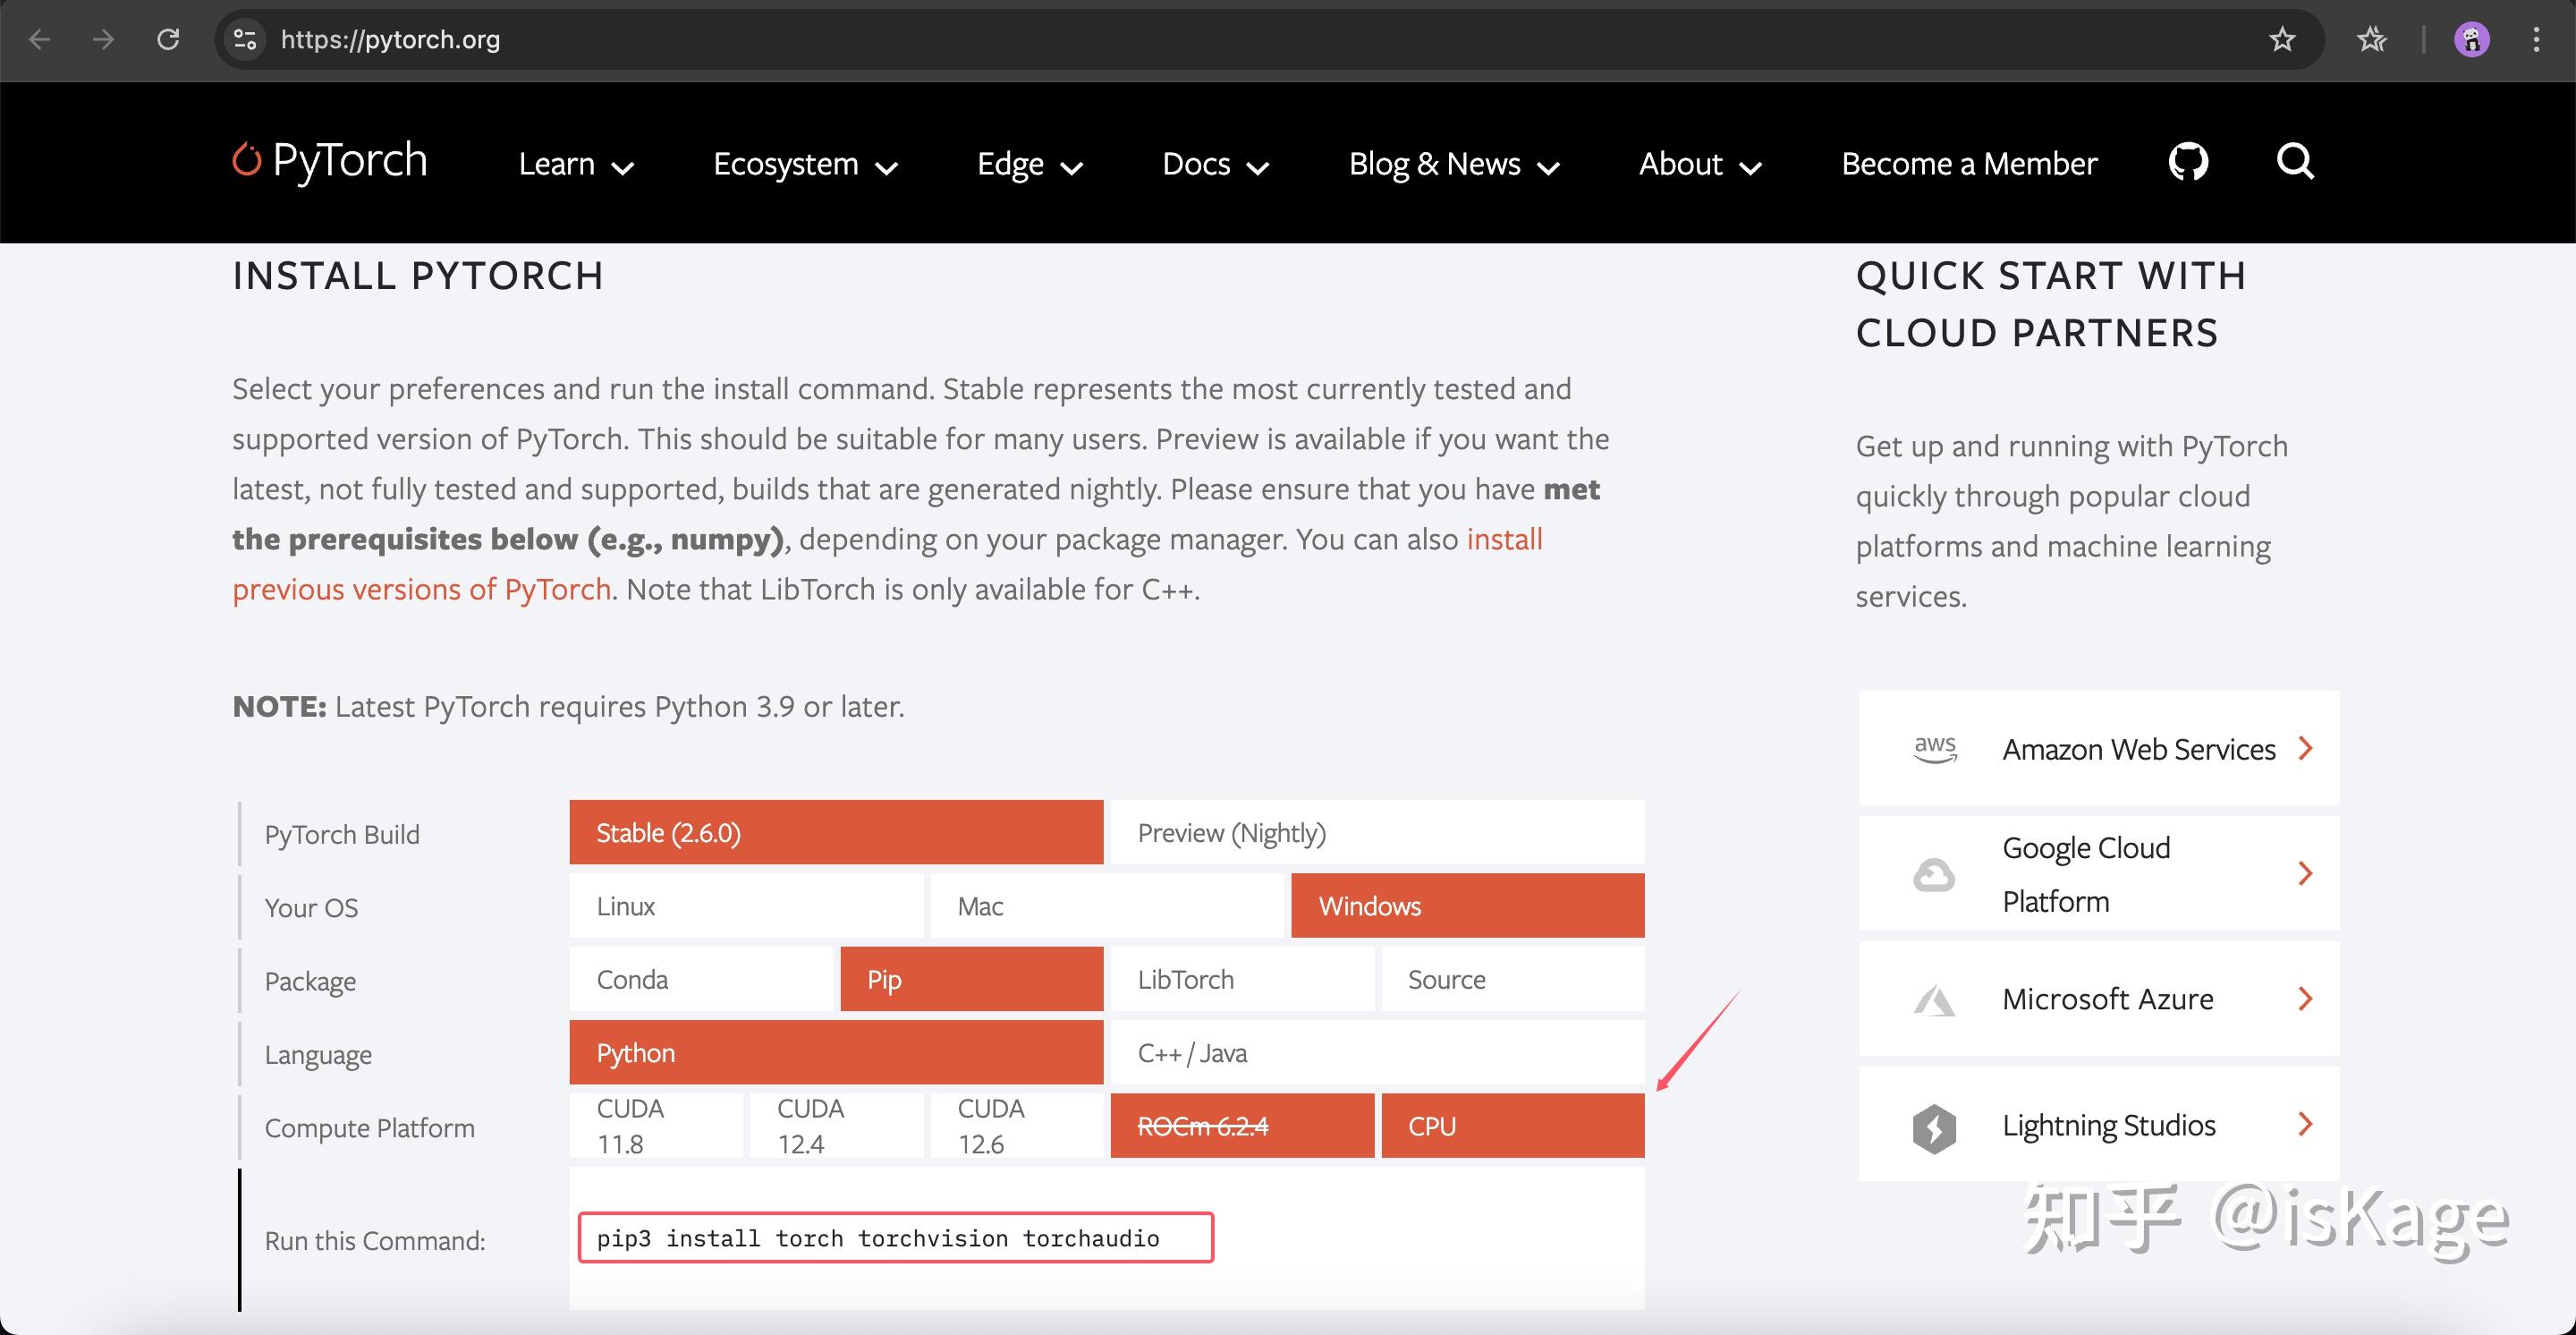Reload the page with refresh icon

(x=168, y=40)
